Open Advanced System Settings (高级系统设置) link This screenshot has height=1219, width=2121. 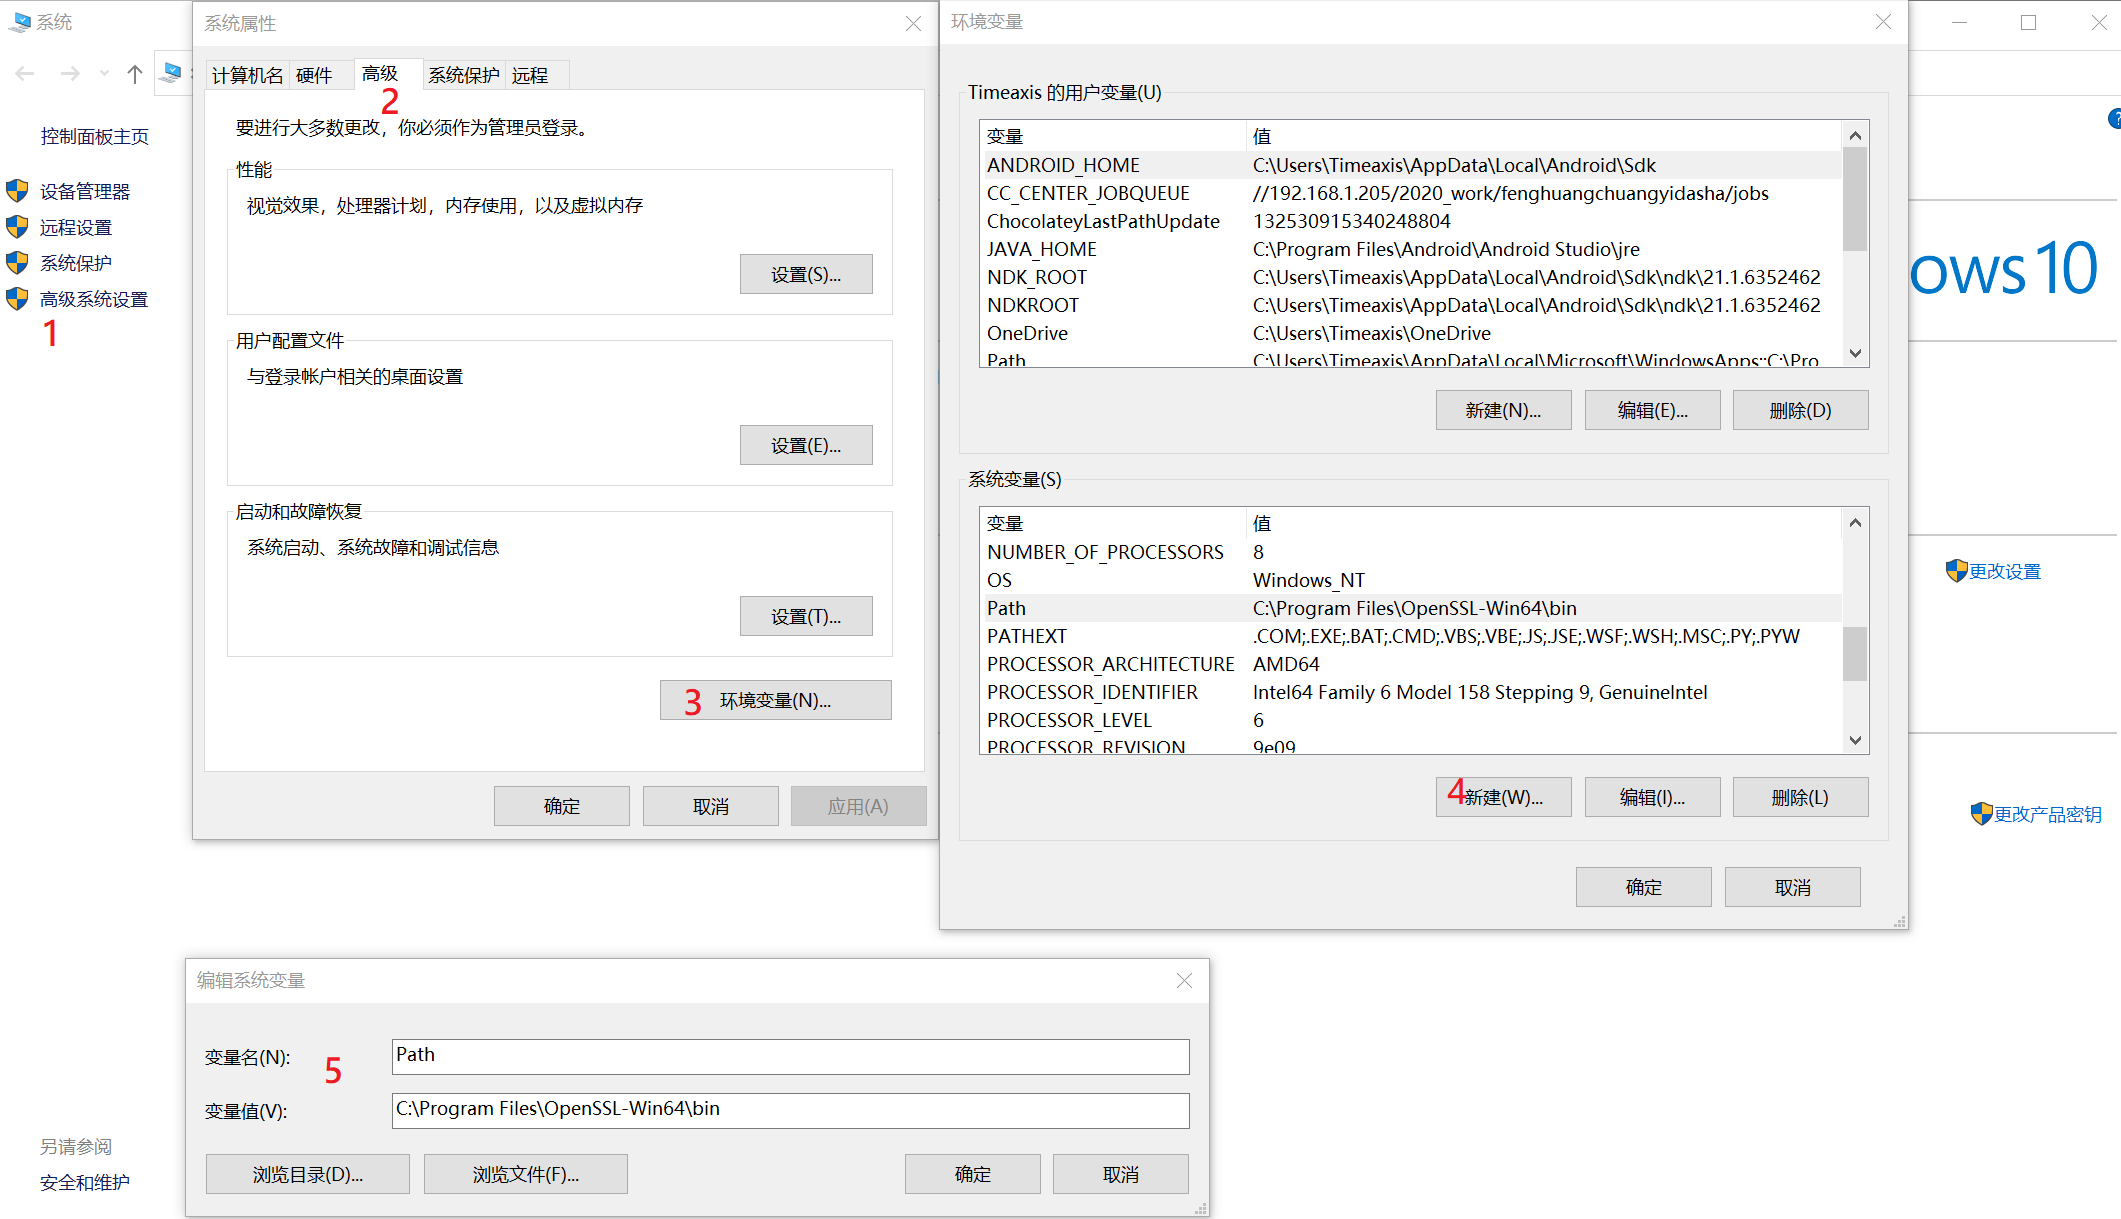pos(94,299)
